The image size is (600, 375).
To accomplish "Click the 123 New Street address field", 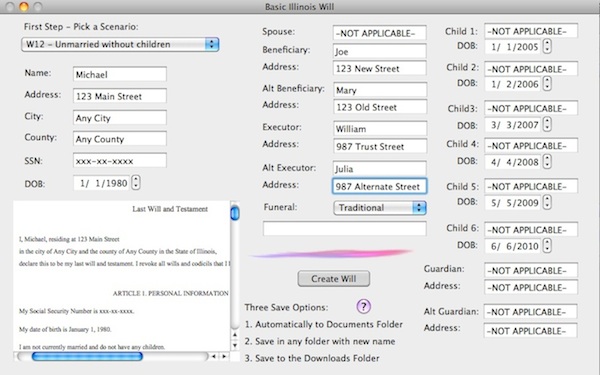I will pyautogui.click(x=380, y=68).
